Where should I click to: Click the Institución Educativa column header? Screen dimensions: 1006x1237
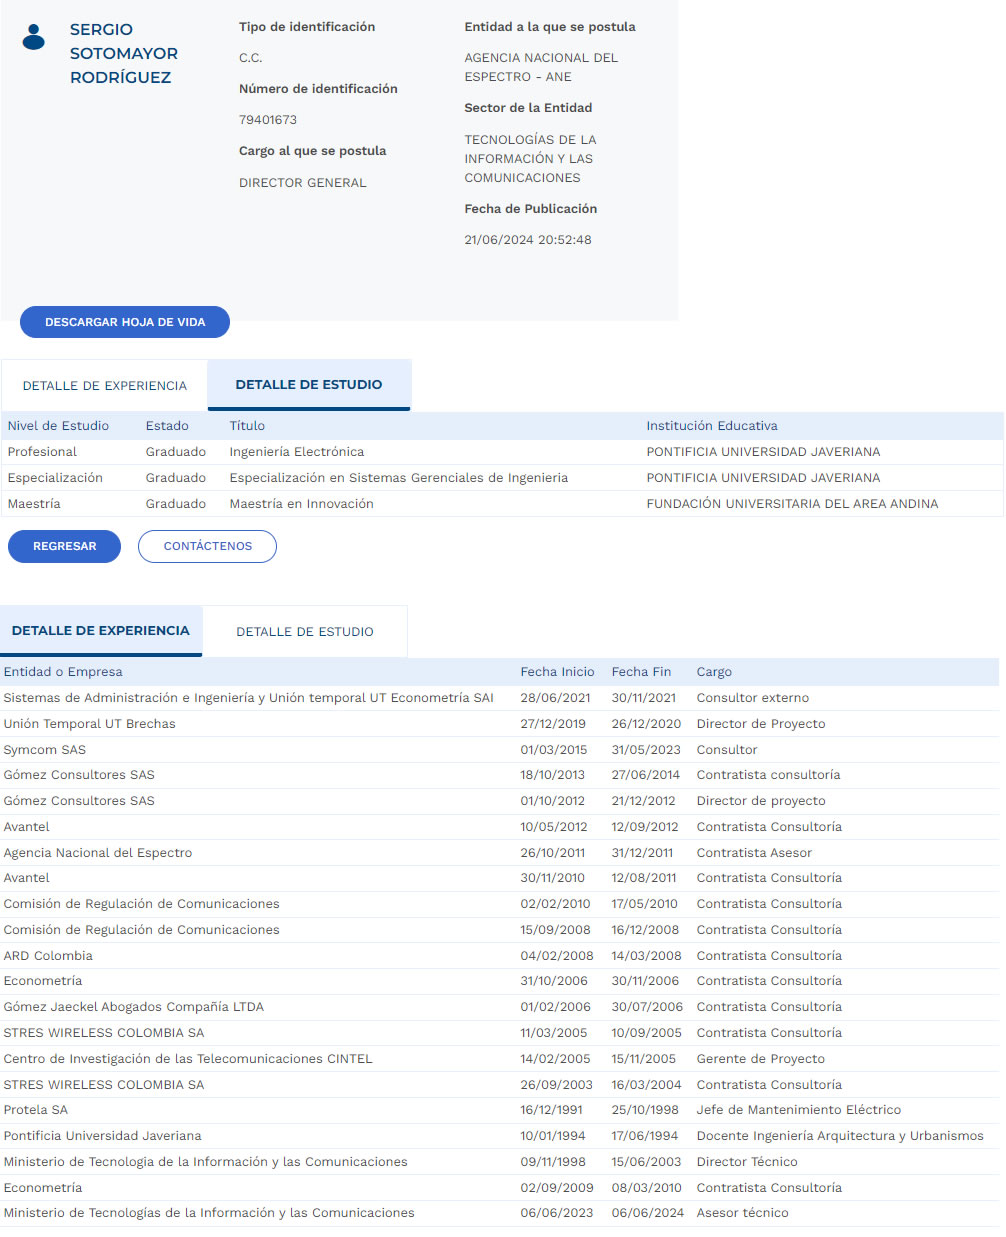712,426
